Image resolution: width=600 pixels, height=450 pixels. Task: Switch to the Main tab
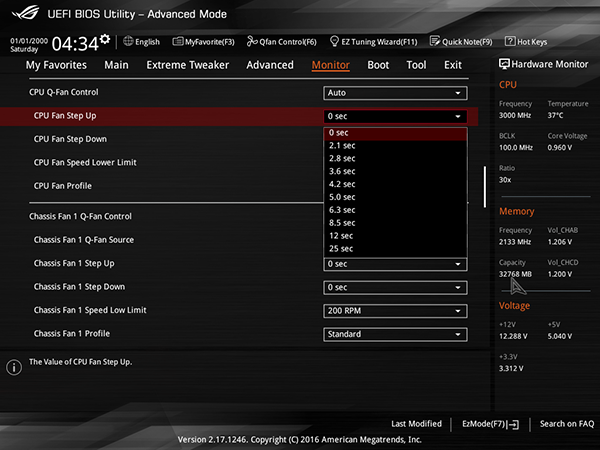pyautogui.click(x=116, y=65)
